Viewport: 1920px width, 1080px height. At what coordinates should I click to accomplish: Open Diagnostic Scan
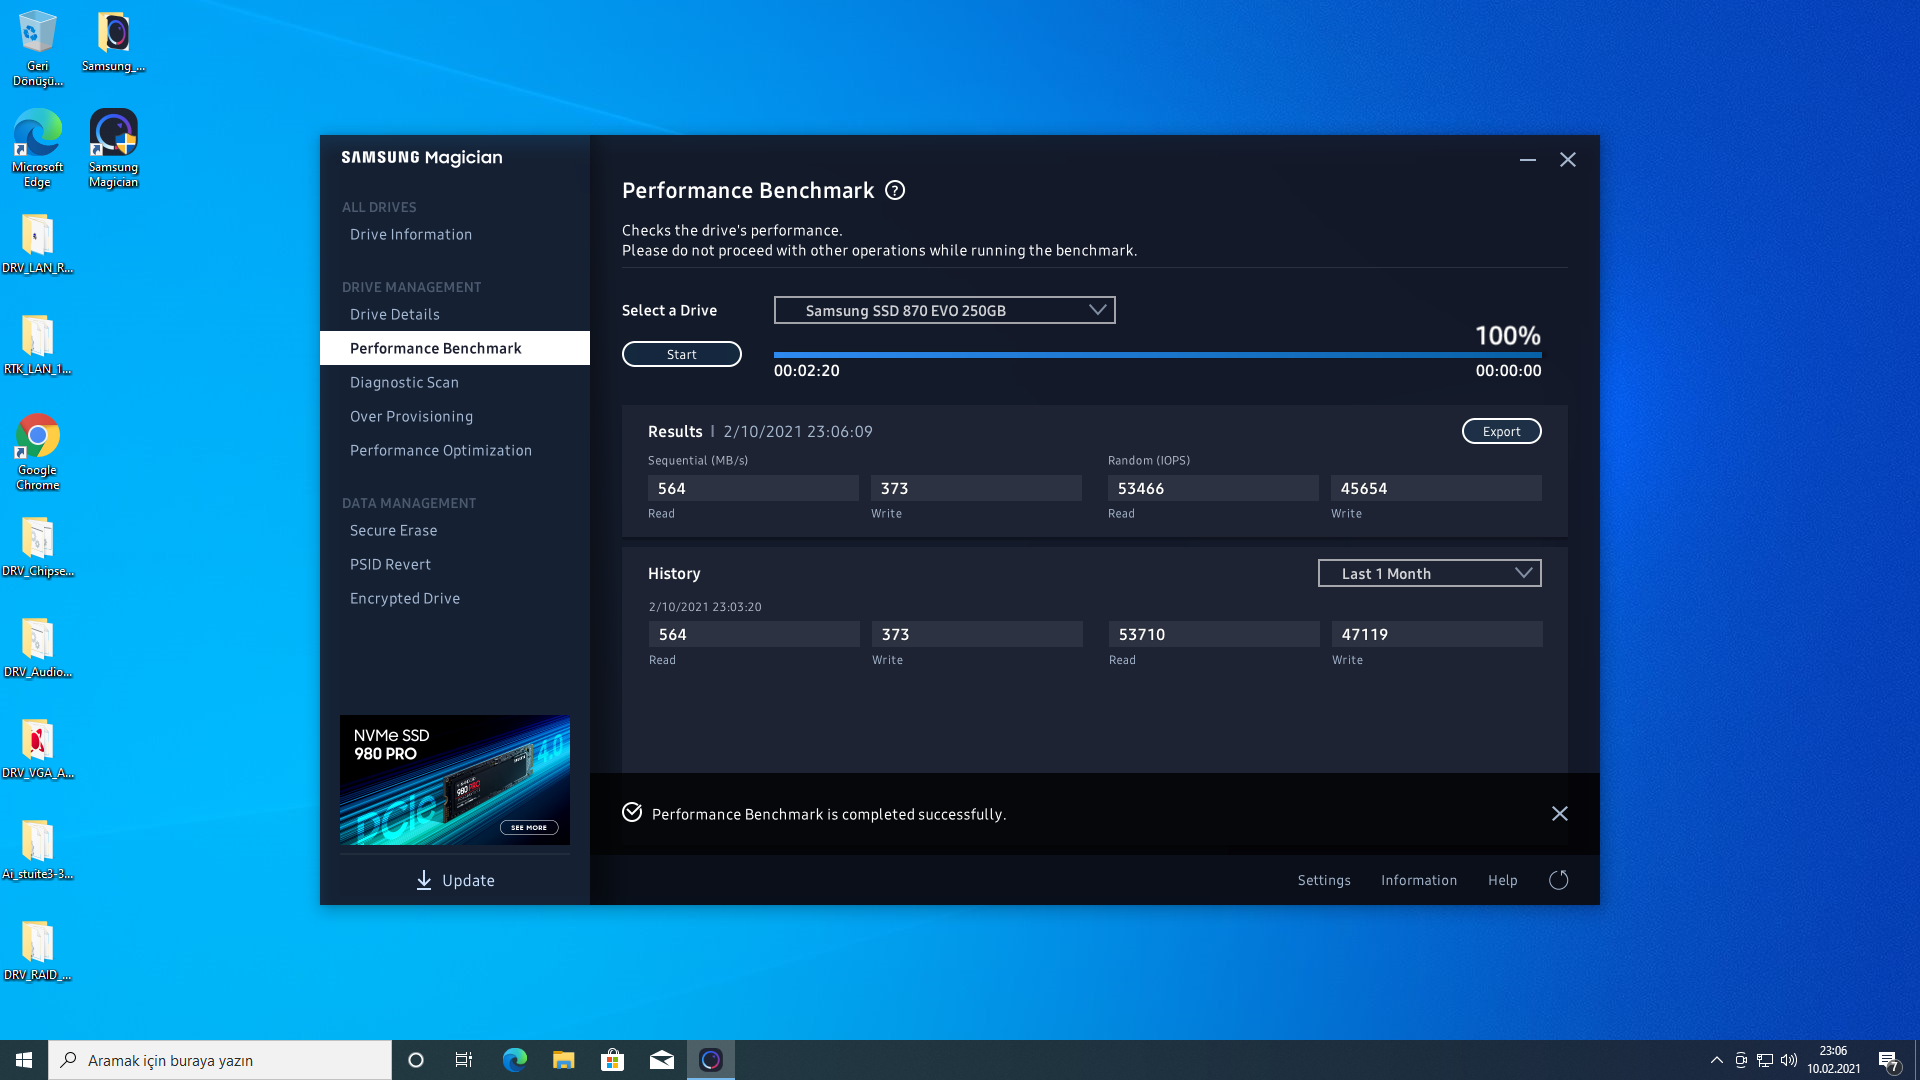point(404,382)
